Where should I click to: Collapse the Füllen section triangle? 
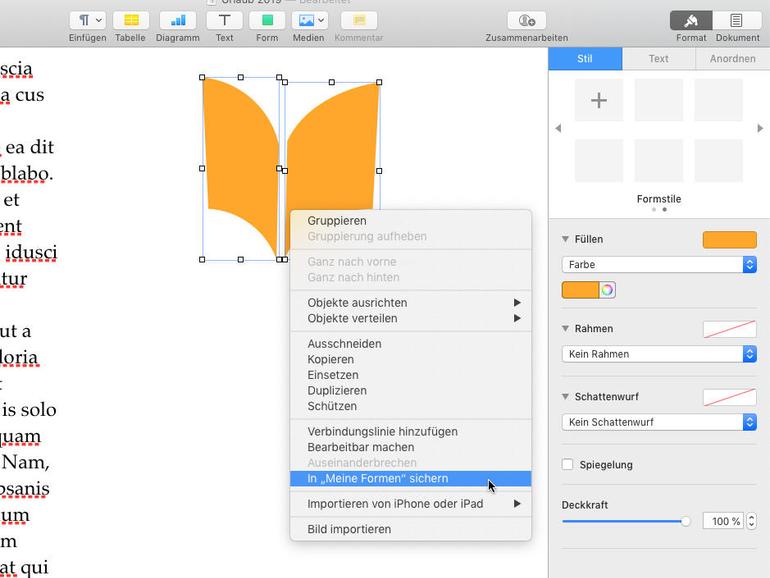[565, 239]
